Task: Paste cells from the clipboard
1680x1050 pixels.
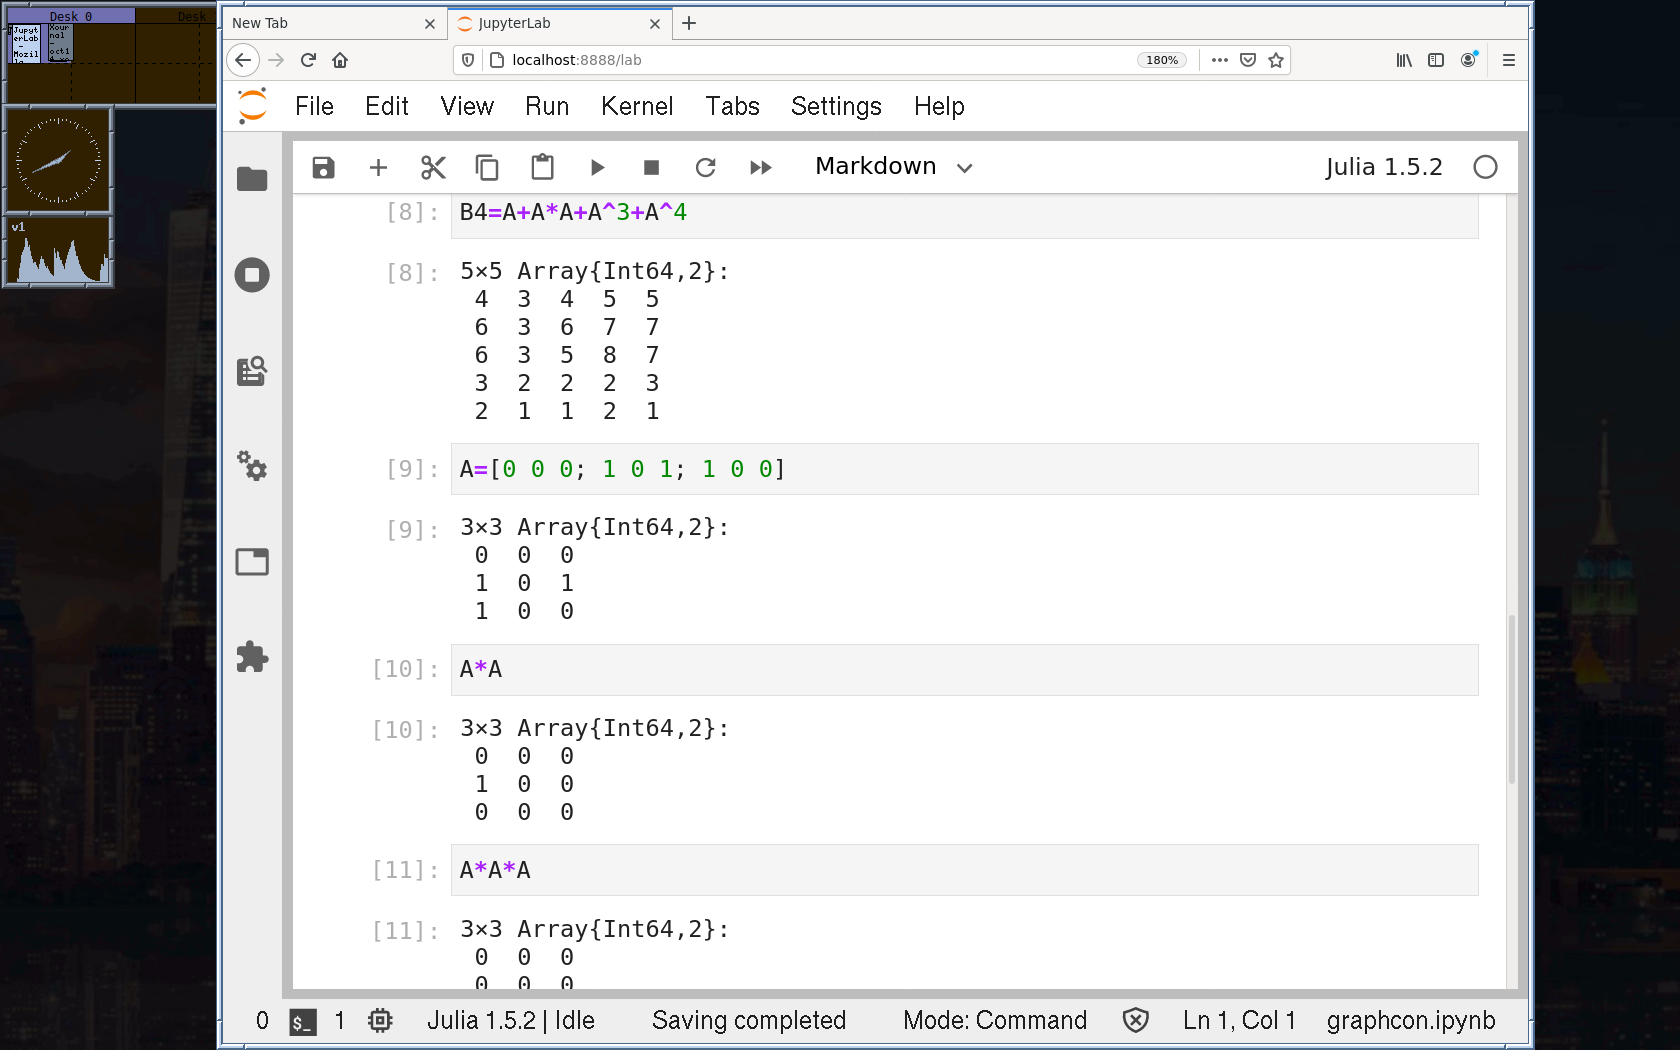Action: click(x=542, y=168)
